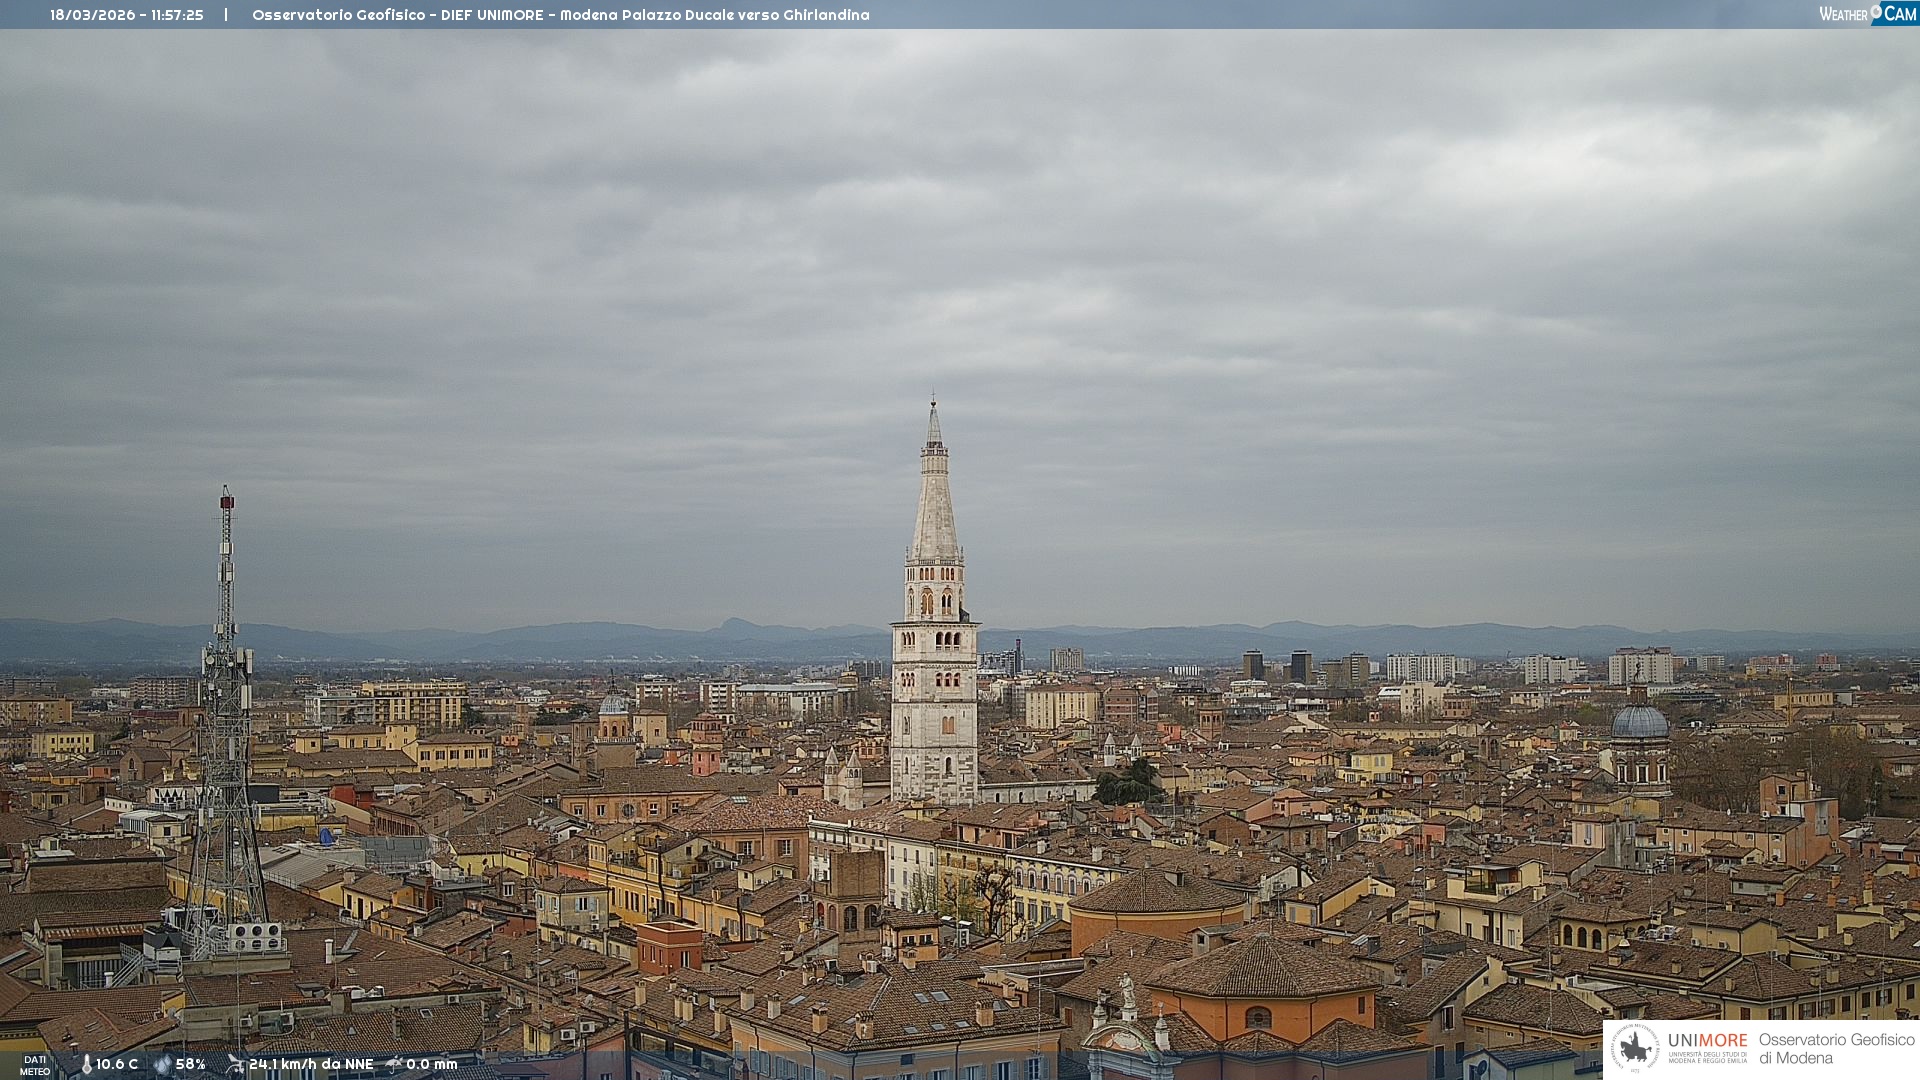Viewport: 1920px width, 1080px height.
Task: Click the CAM blue badge top right
Action: pyautogui.click(x=1900, y=13)
